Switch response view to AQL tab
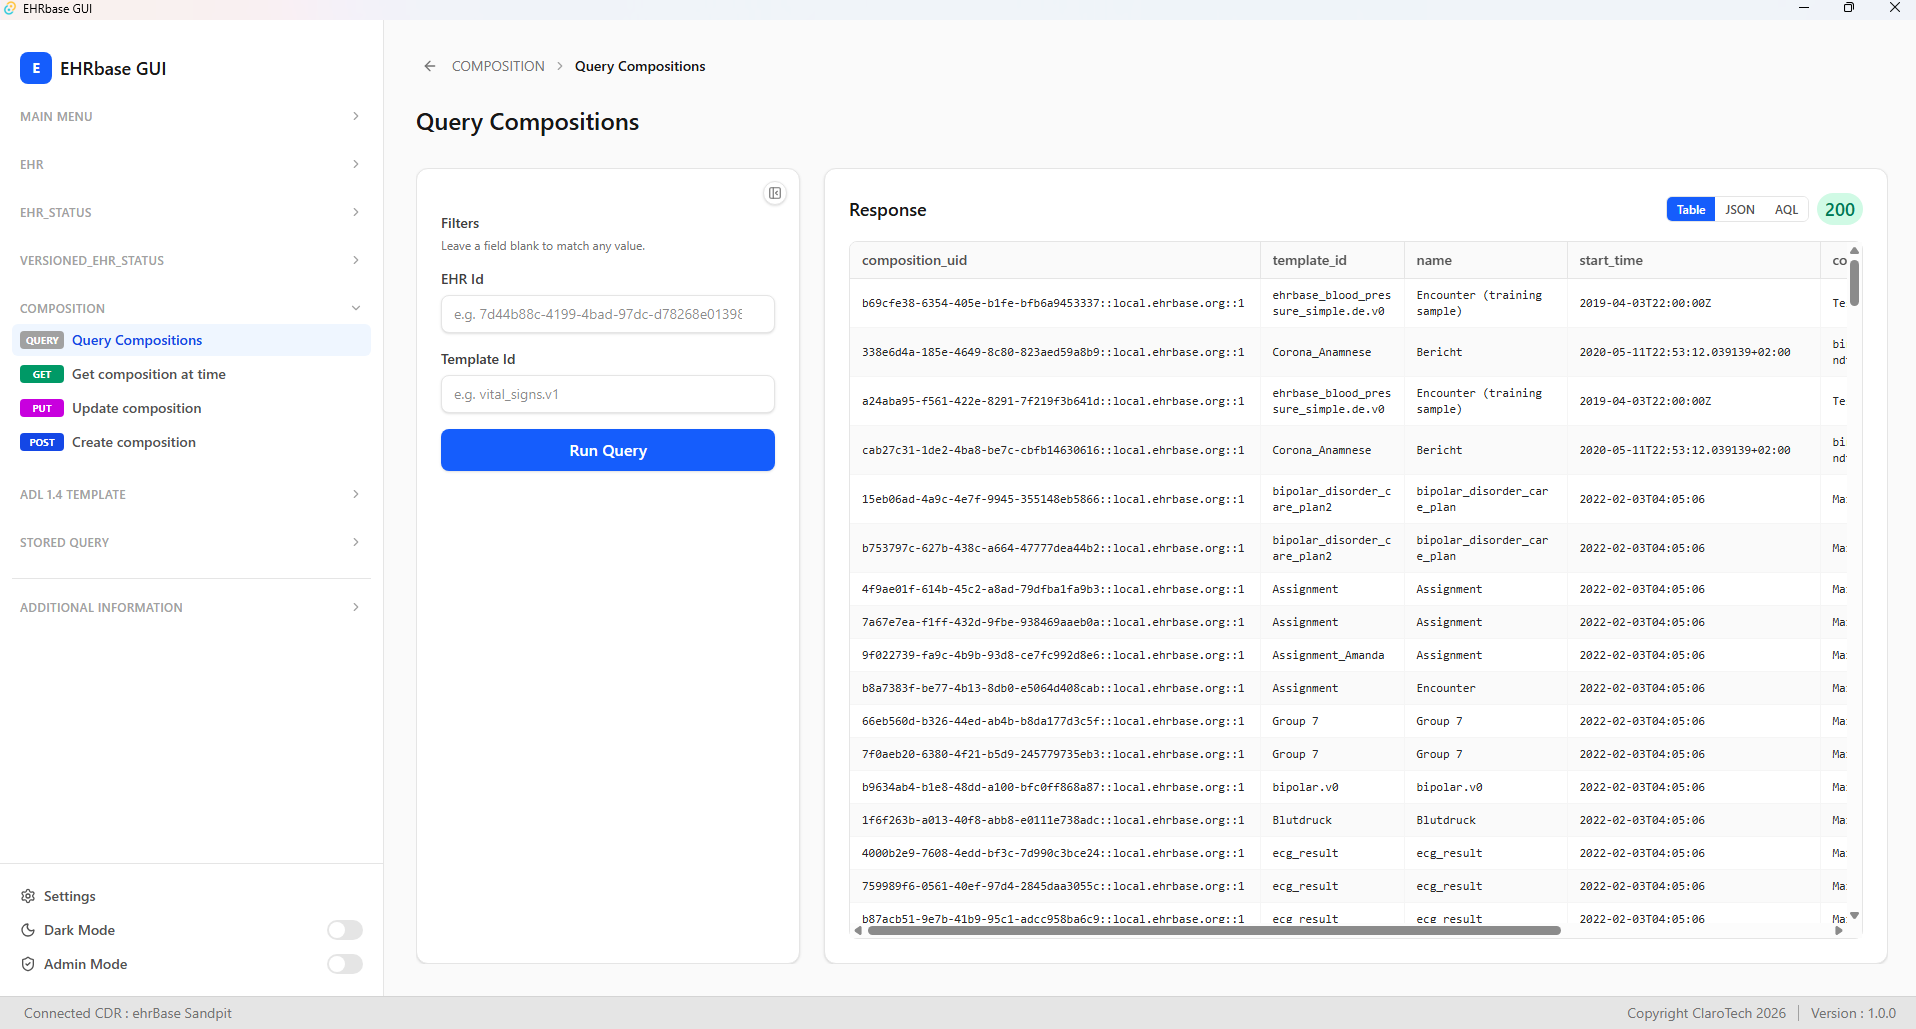 (1786, 209)
